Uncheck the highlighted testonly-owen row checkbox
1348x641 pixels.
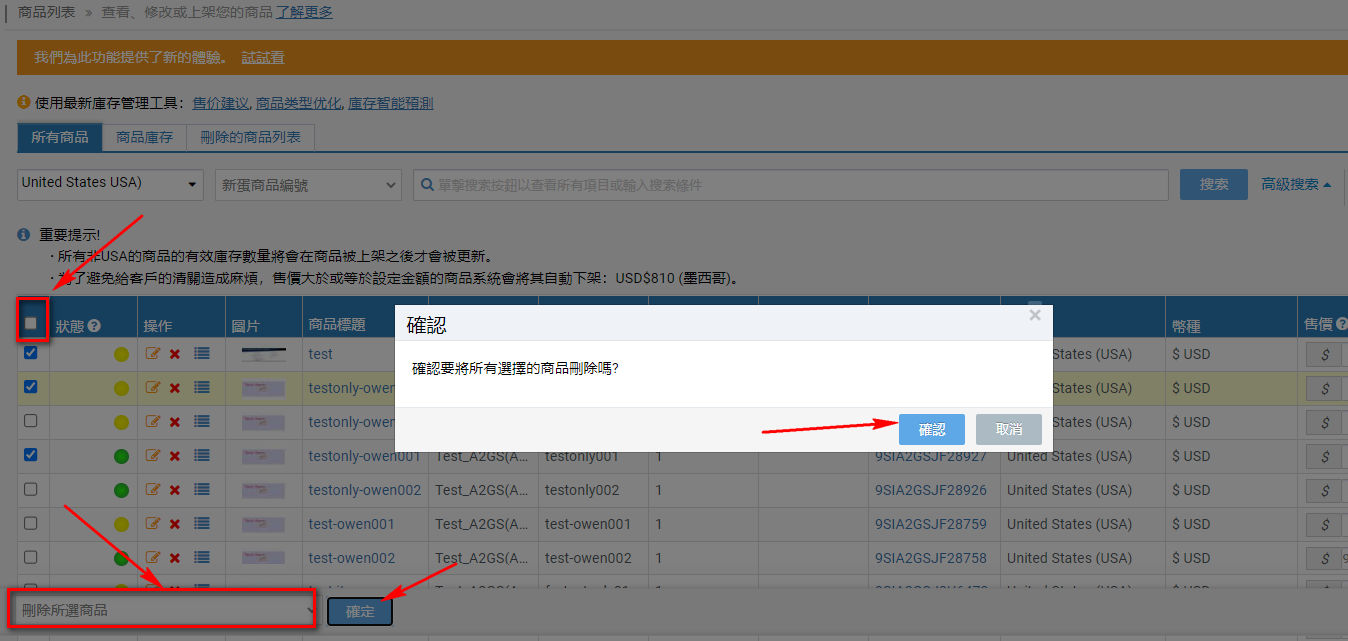pos(31,387)
